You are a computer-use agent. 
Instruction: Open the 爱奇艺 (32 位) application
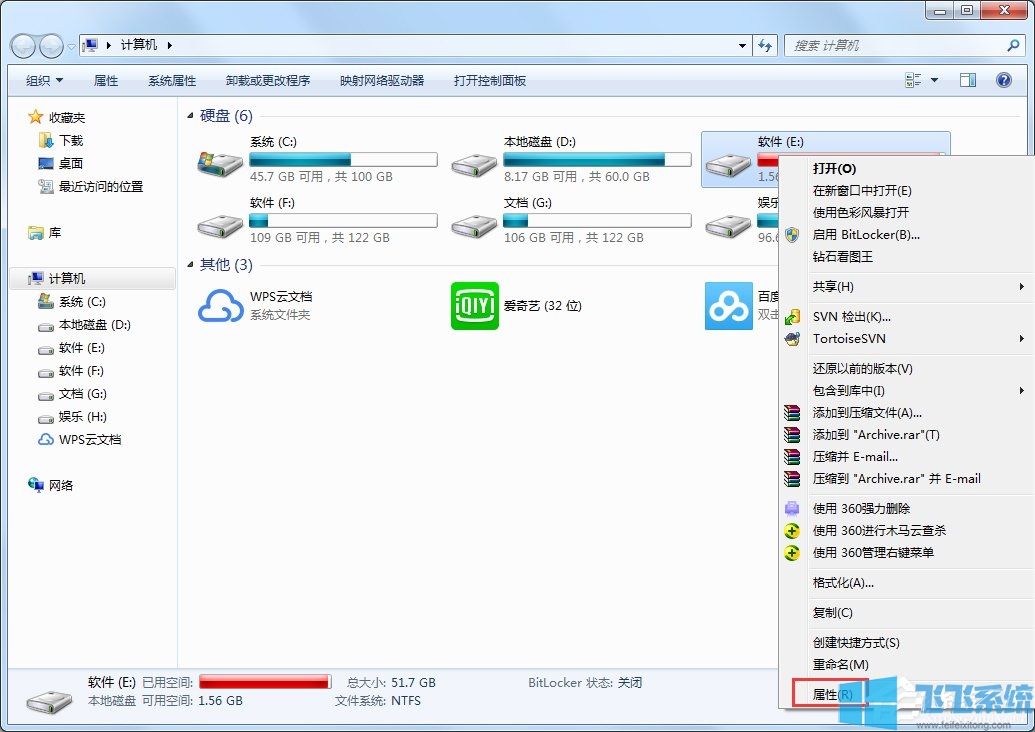tap(474, 305)
